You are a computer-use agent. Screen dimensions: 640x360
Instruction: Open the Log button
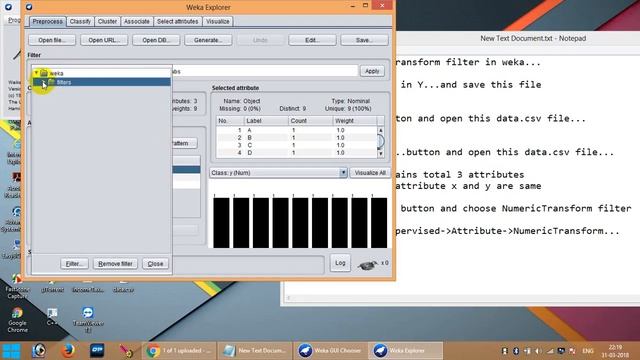point(340,263)
